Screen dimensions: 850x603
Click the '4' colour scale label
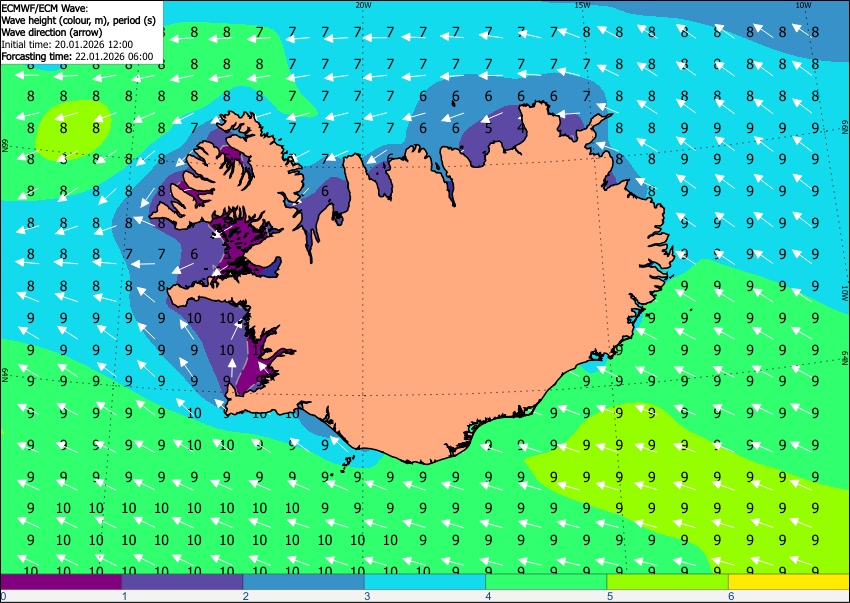(x=489, y=596)
